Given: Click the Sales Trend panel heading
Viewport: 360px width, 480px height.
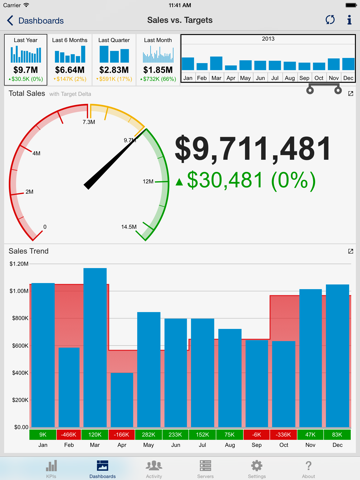Looking at the screenshot, I should tap(29, 251).
